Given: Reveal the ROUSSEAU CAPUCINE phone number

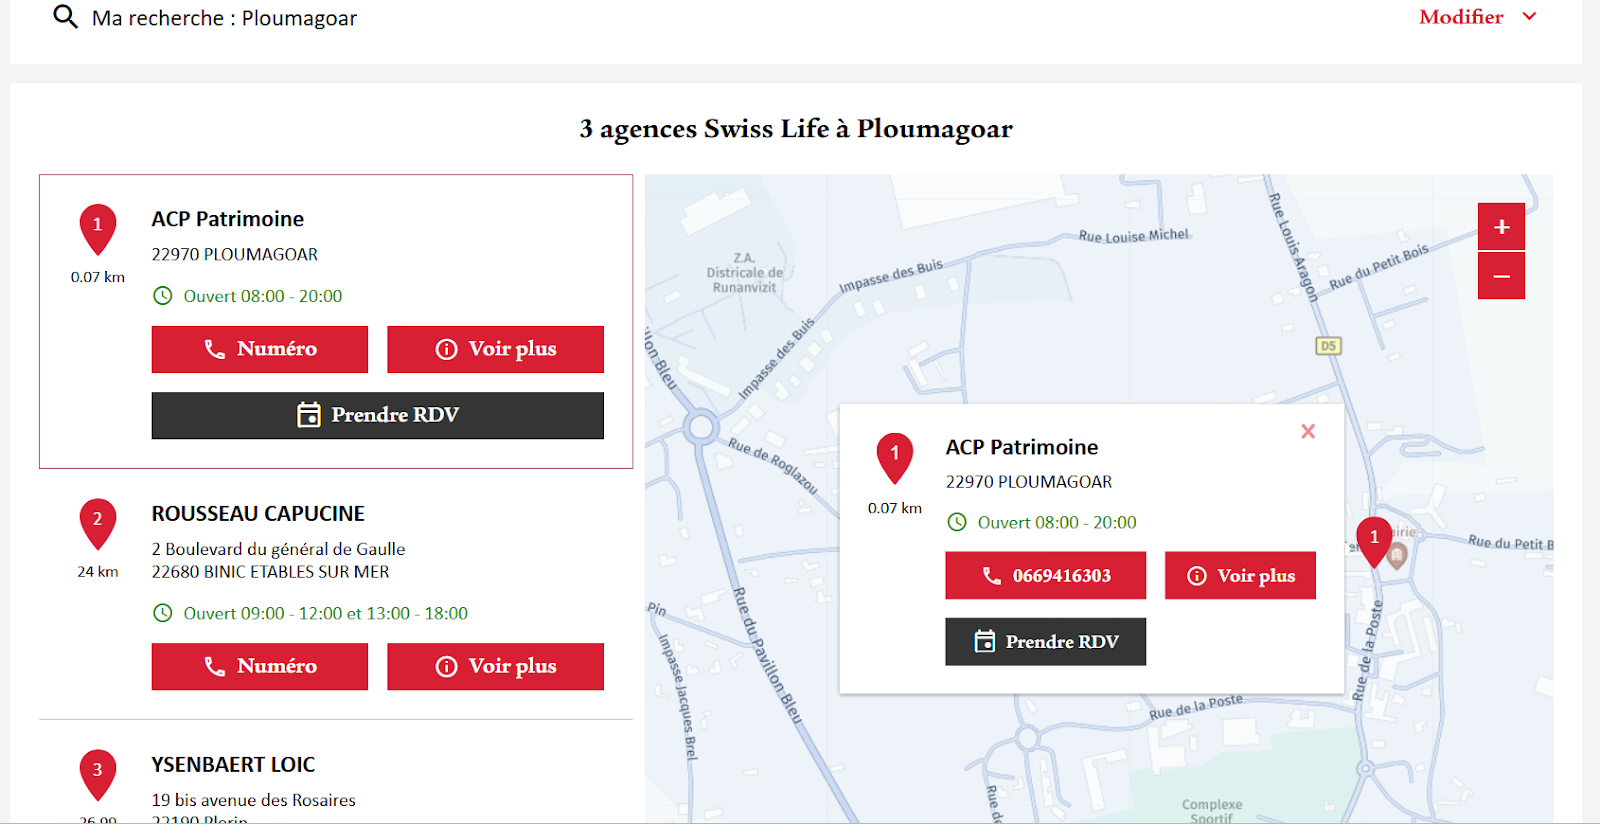Looking at the screenshot, I should [260, 666].
